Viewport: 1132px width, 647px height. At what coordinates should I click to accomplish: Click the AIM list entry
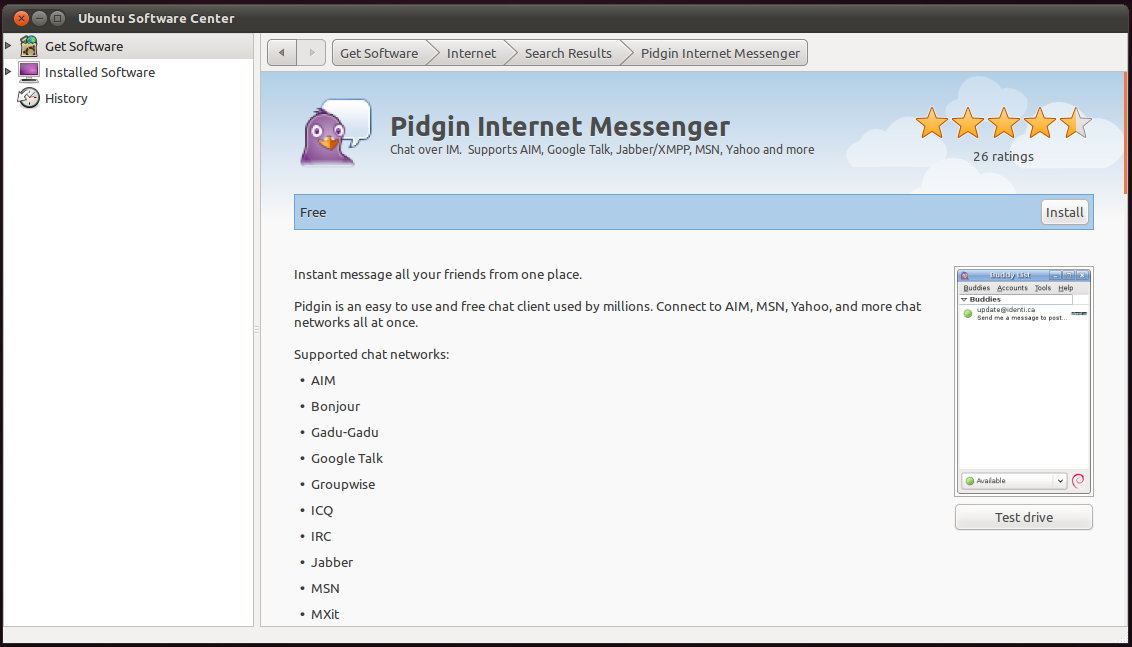[x=323, y=381]
